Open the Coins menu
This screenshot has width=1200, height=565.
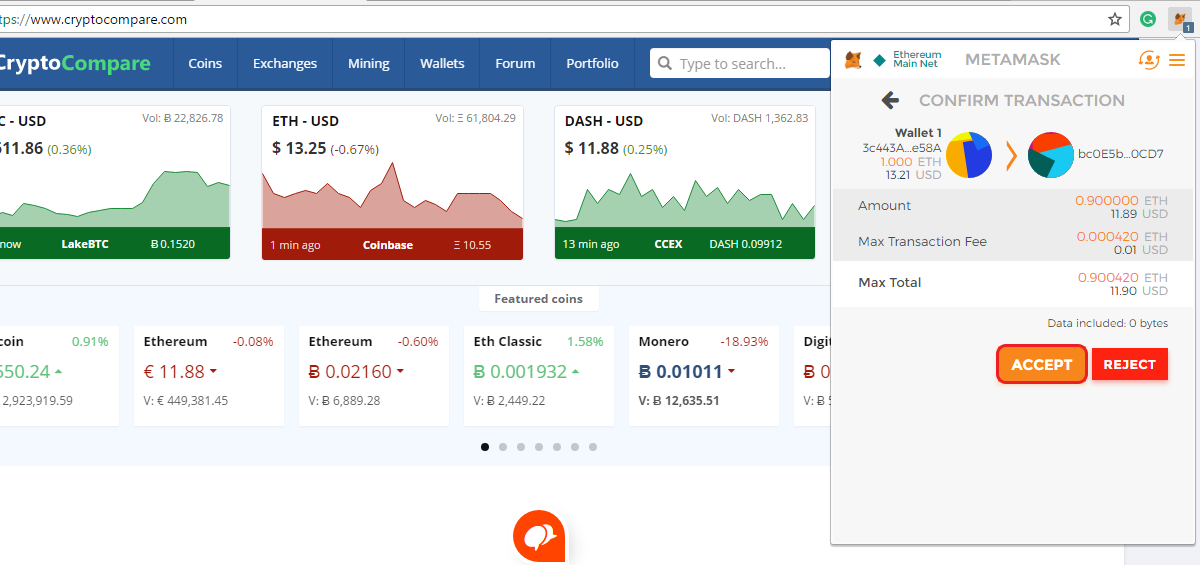205,63
